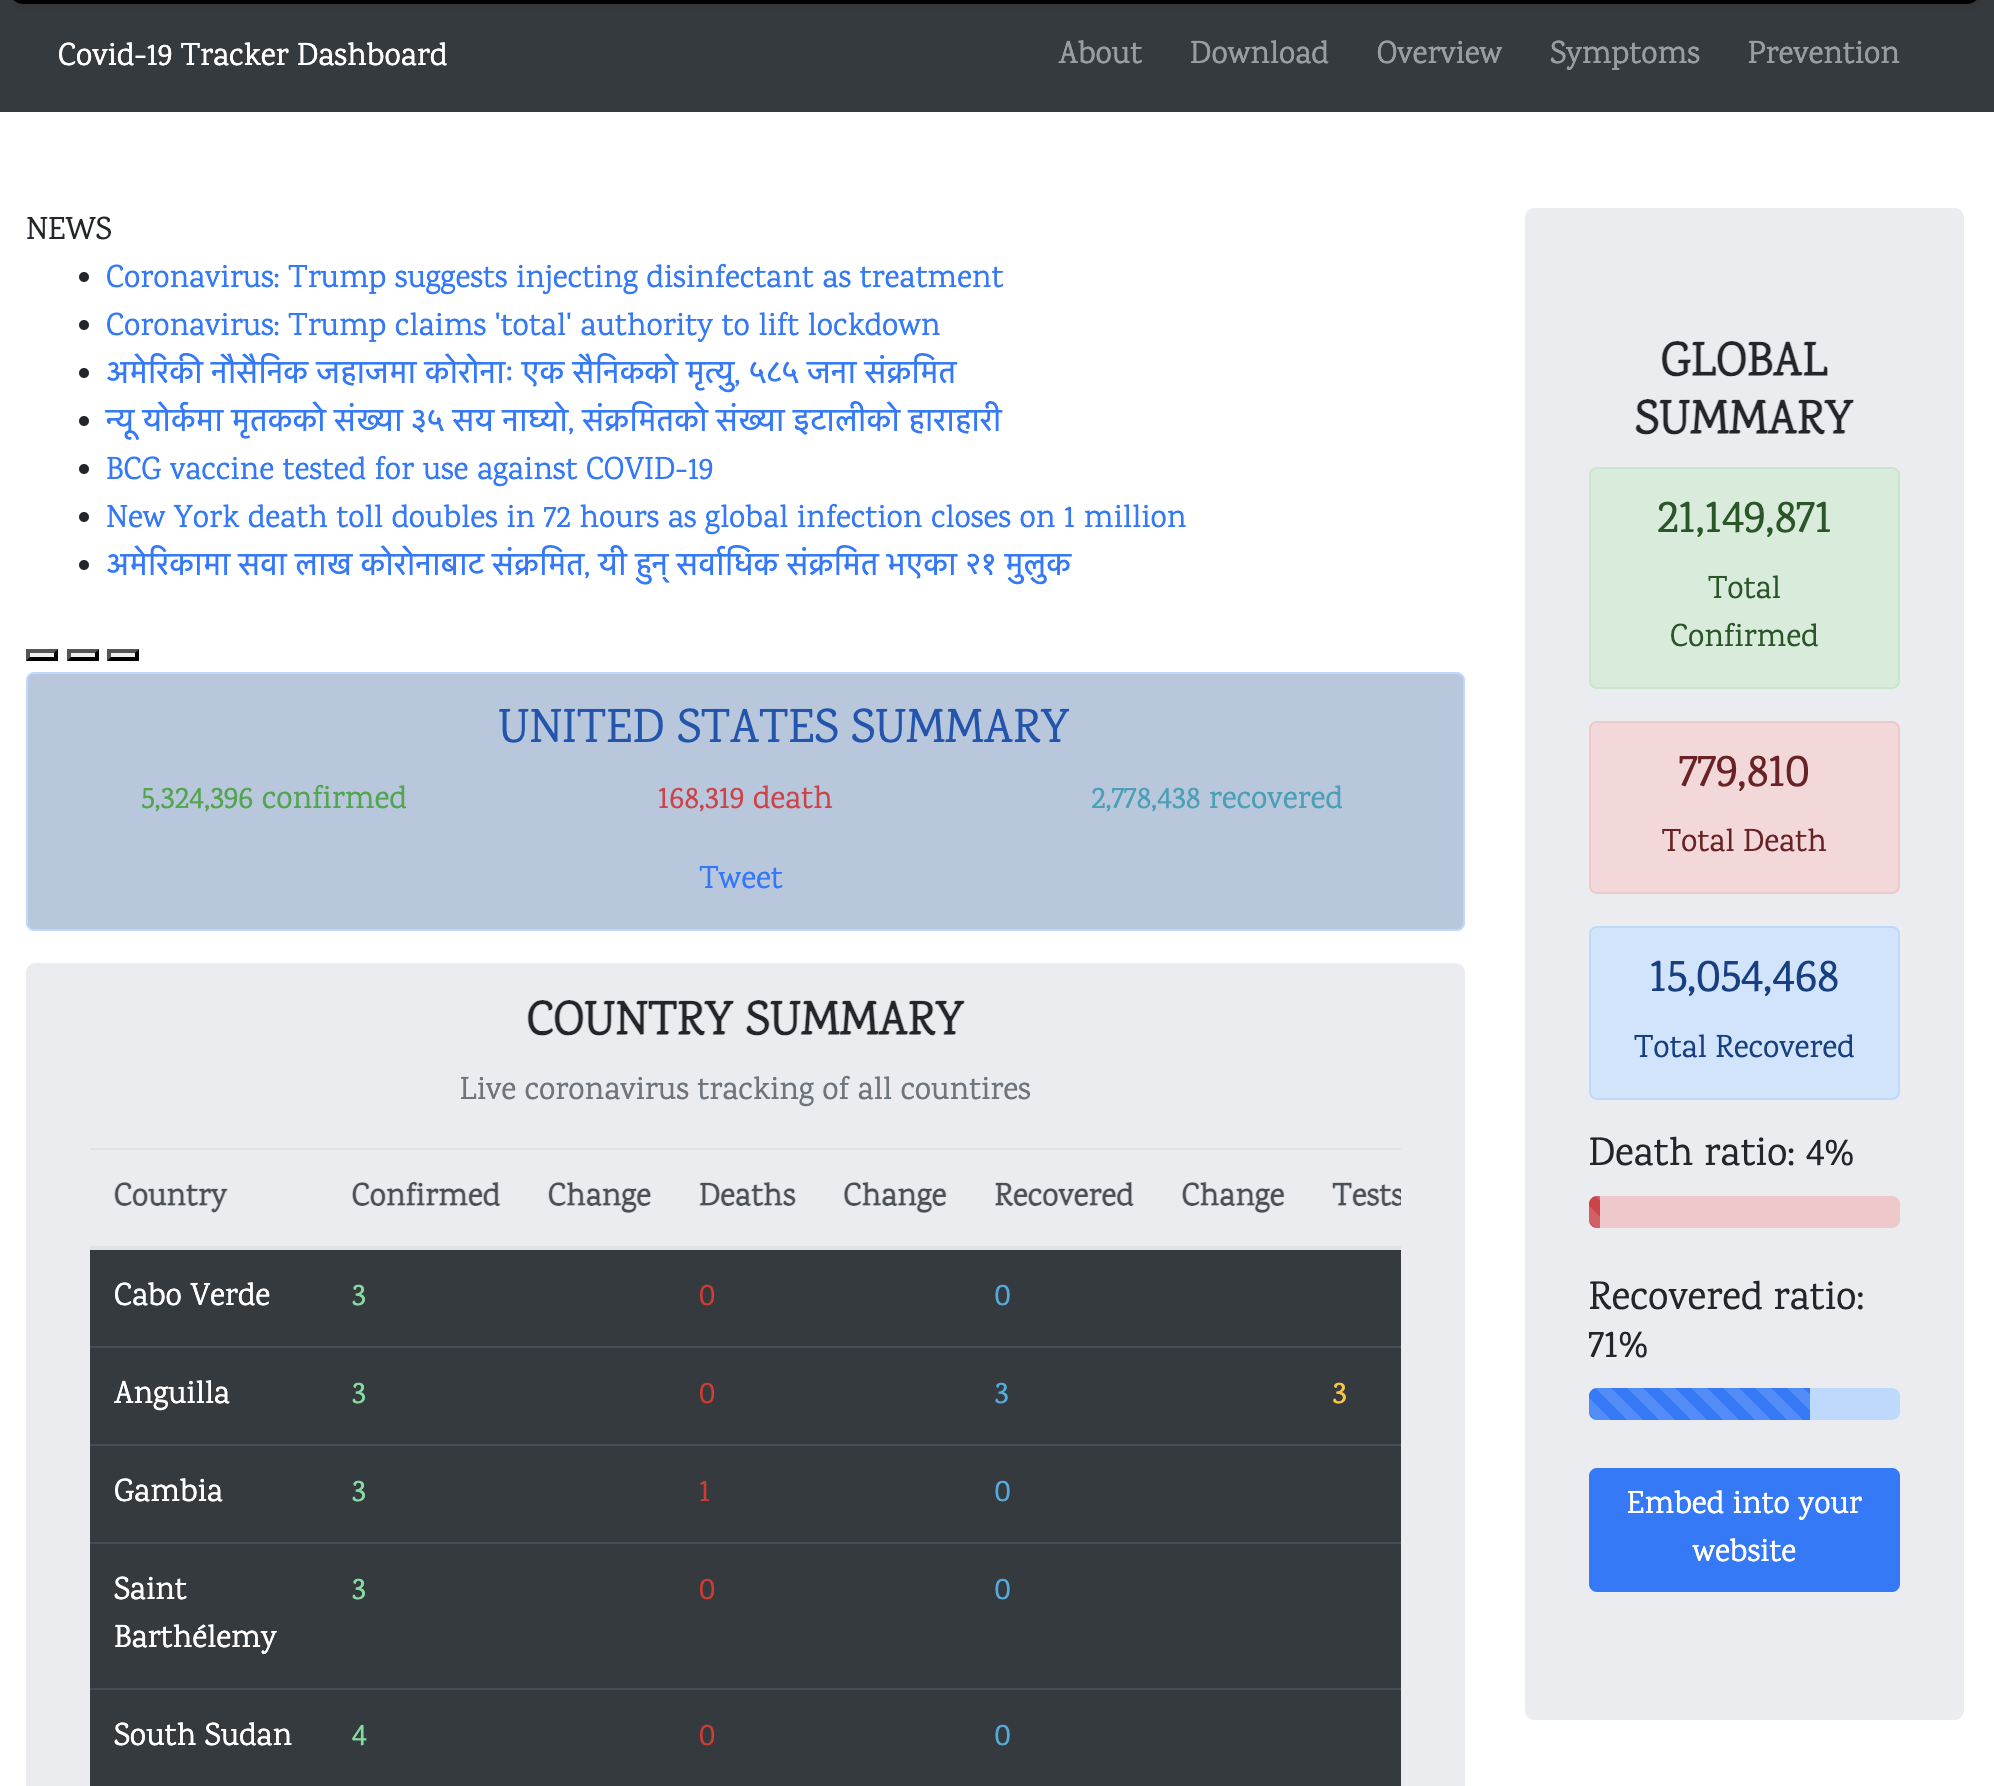Select the third carousel indicator bar
Viewport: 1994px width, 1786px height.
[123, 655]
